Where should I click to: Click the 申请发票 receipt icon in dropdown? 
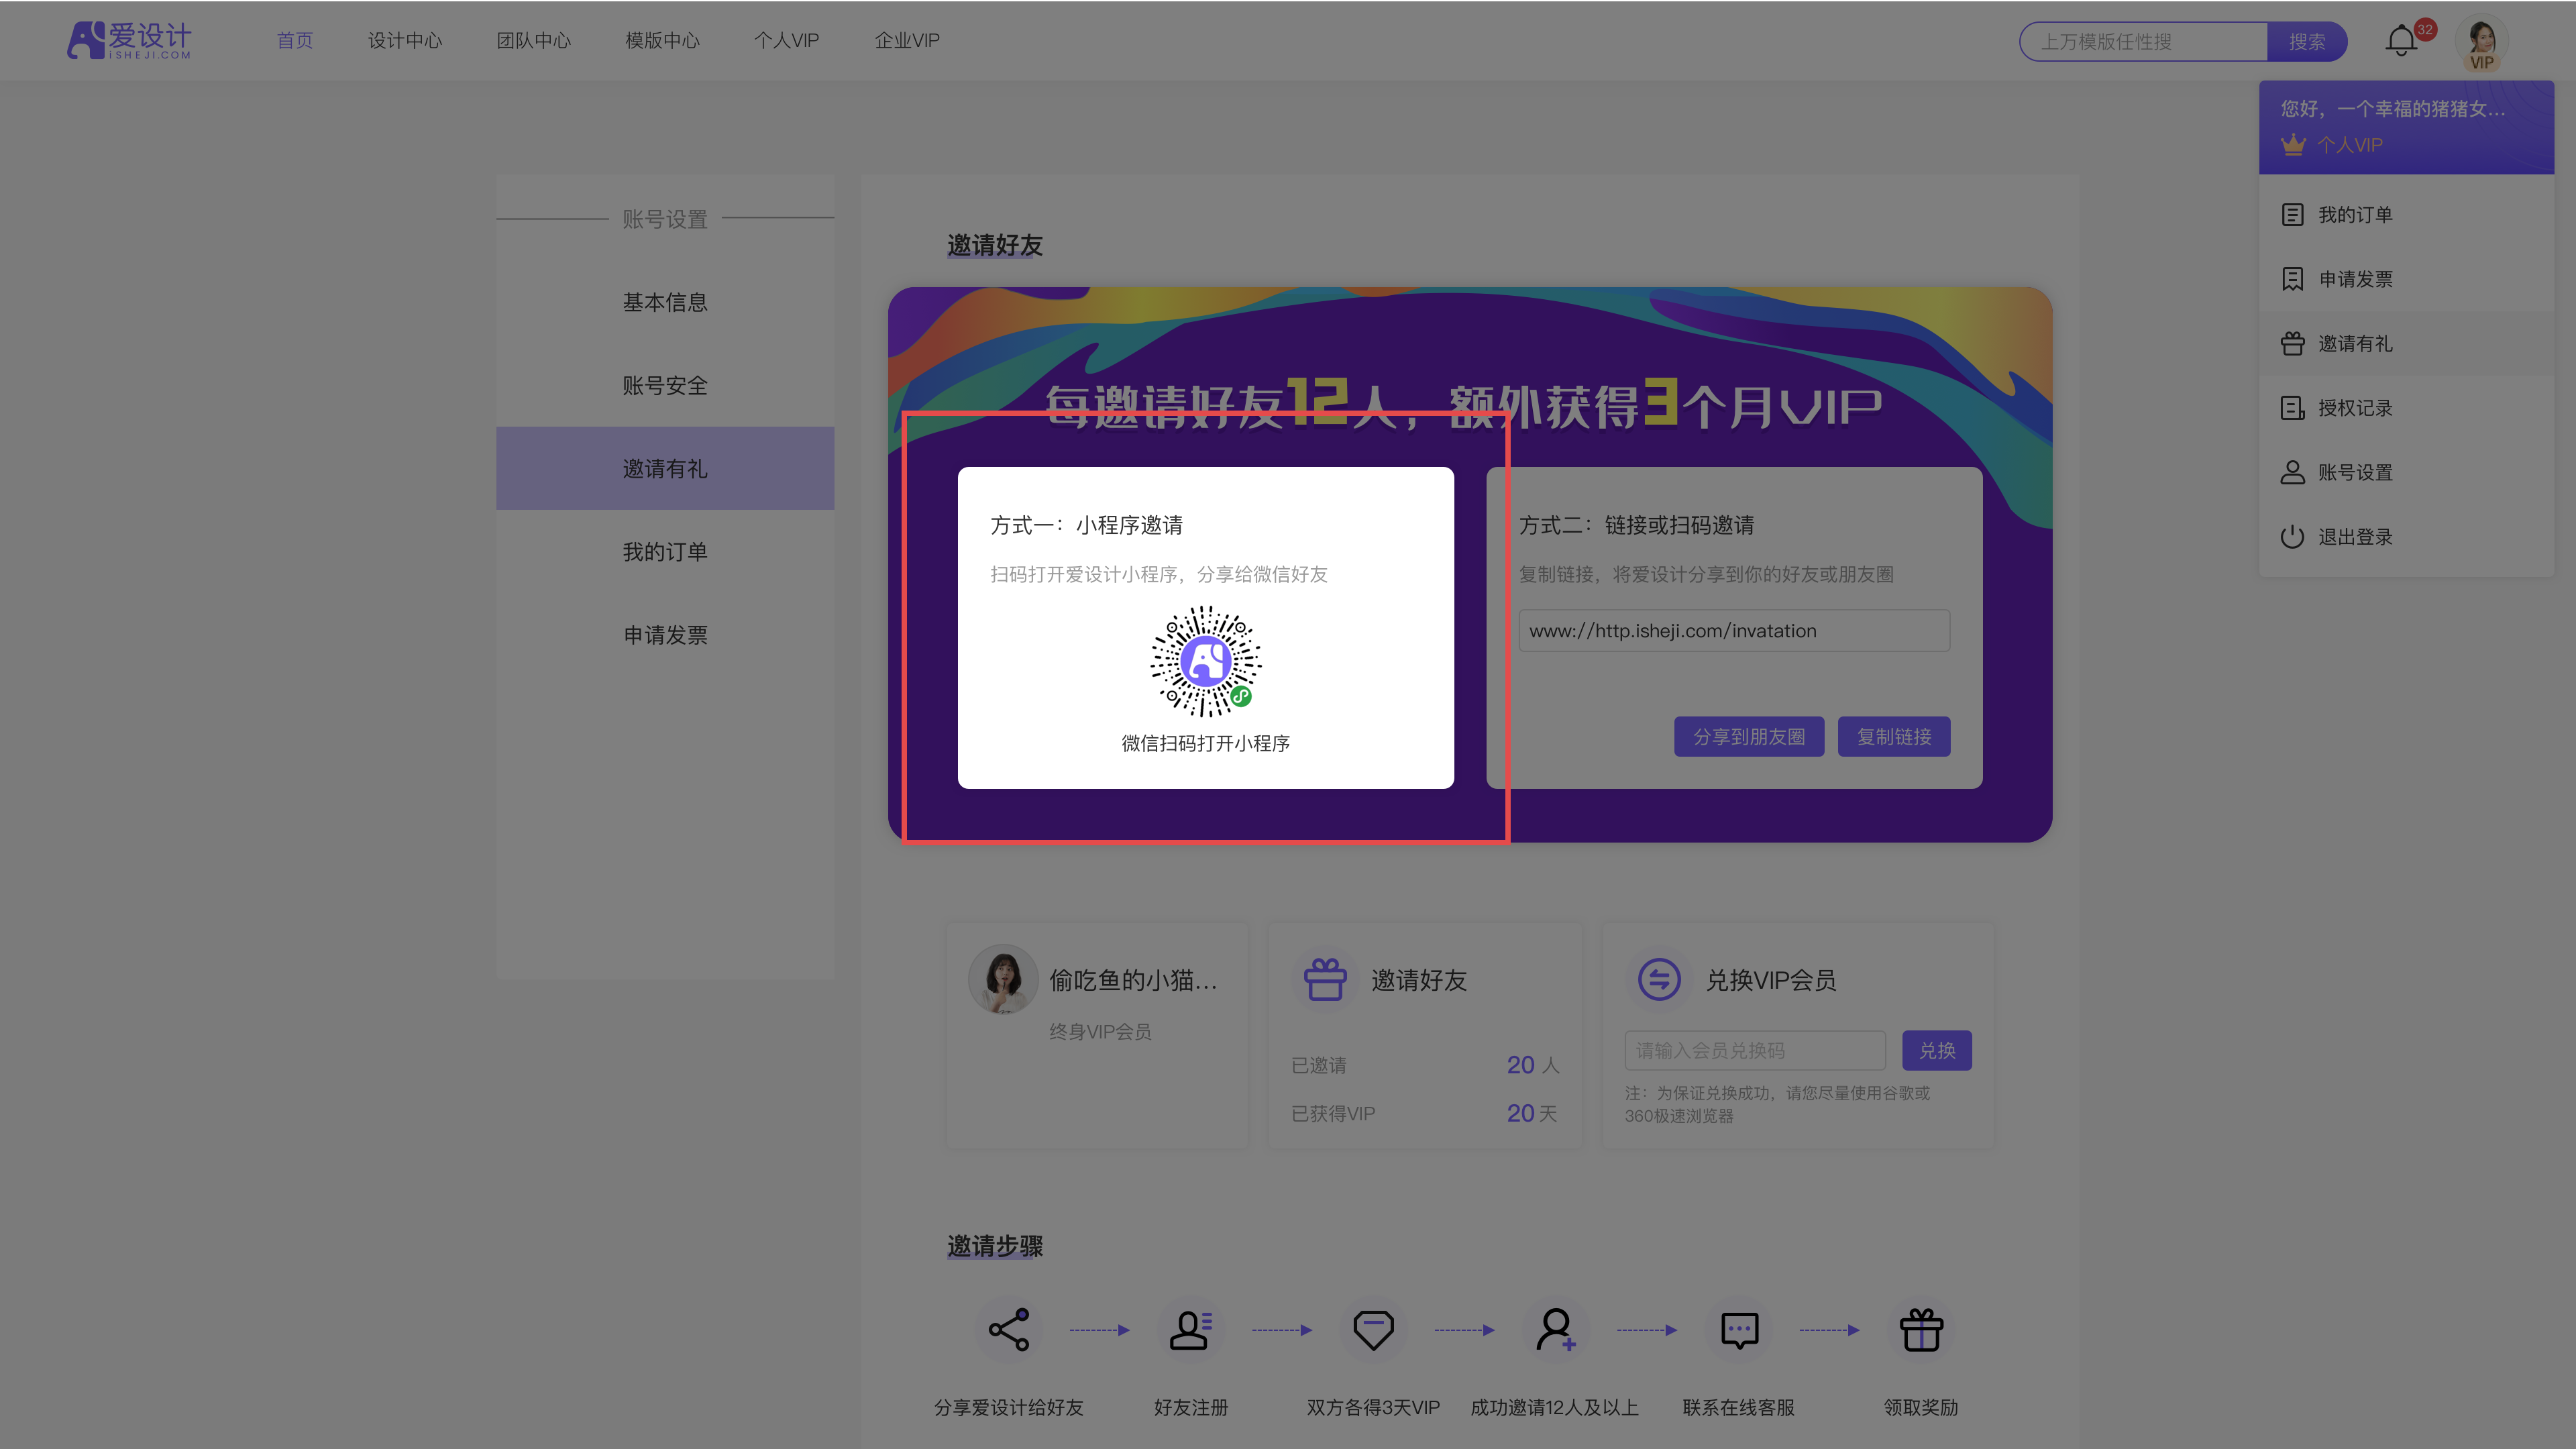(x=2292, y=279)
